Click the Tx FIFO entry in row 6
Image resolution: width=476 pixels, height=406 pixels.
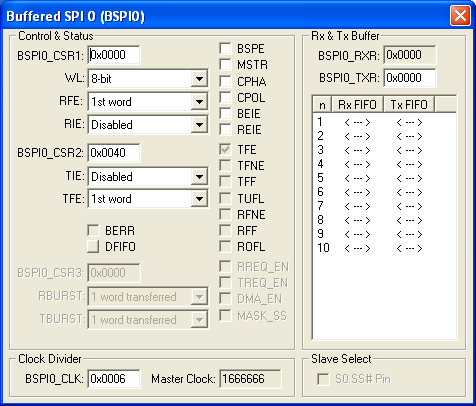coord(409,192)
